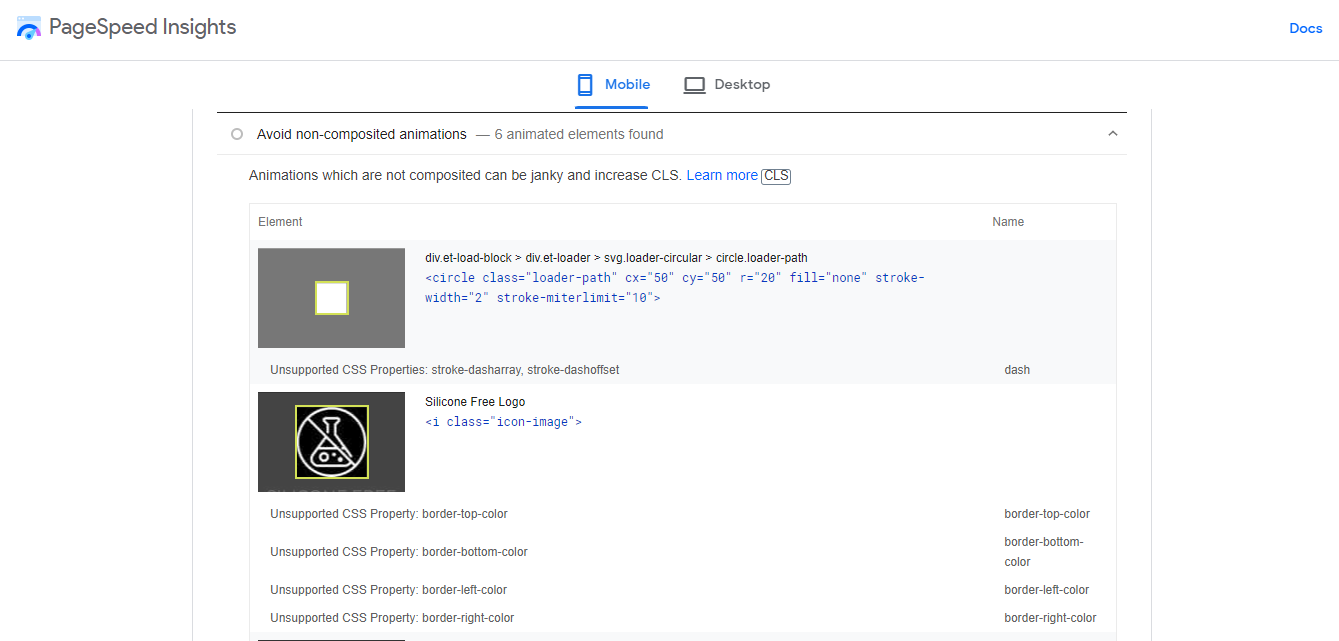
Task: Select the icon-image code snippet
Action: click(x=503, y=422)
